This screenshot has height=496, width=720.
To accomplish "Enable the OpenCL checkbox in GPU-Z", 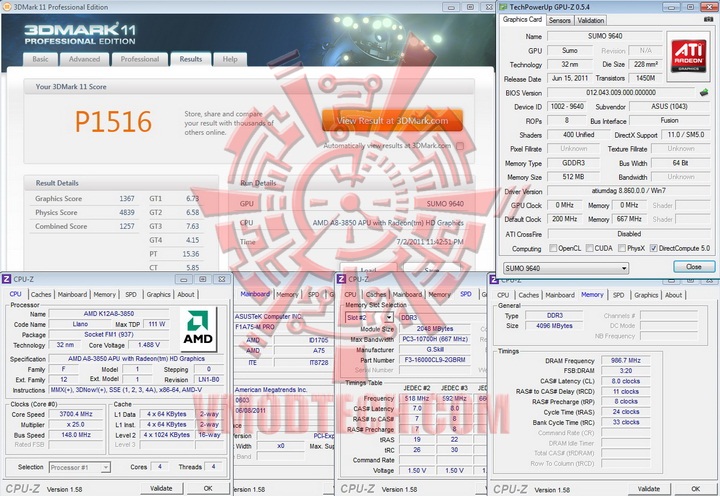I will [x=553, y=248].
